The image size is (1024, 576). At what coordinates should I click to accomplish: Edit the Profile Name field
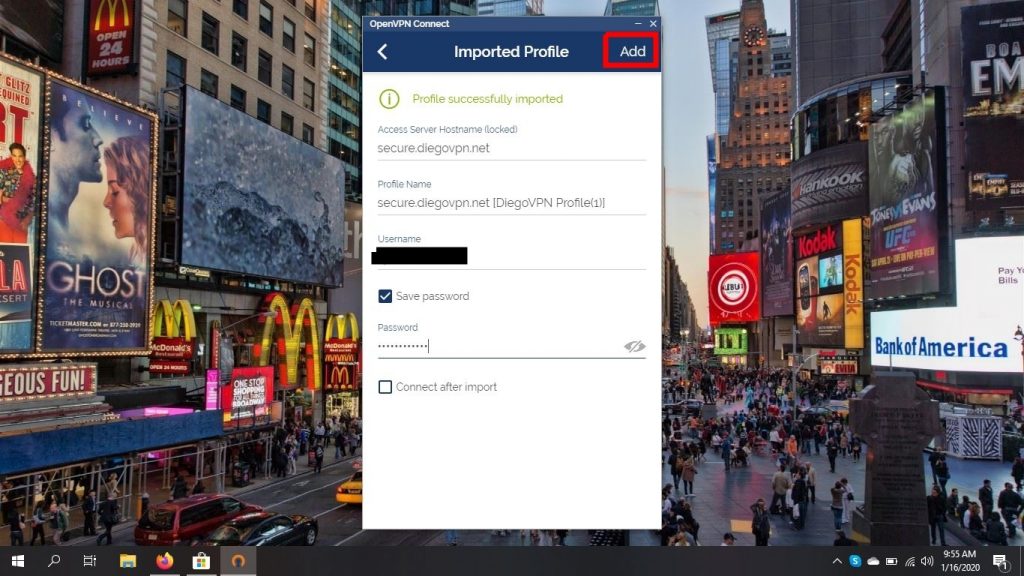tap(510, 203)
